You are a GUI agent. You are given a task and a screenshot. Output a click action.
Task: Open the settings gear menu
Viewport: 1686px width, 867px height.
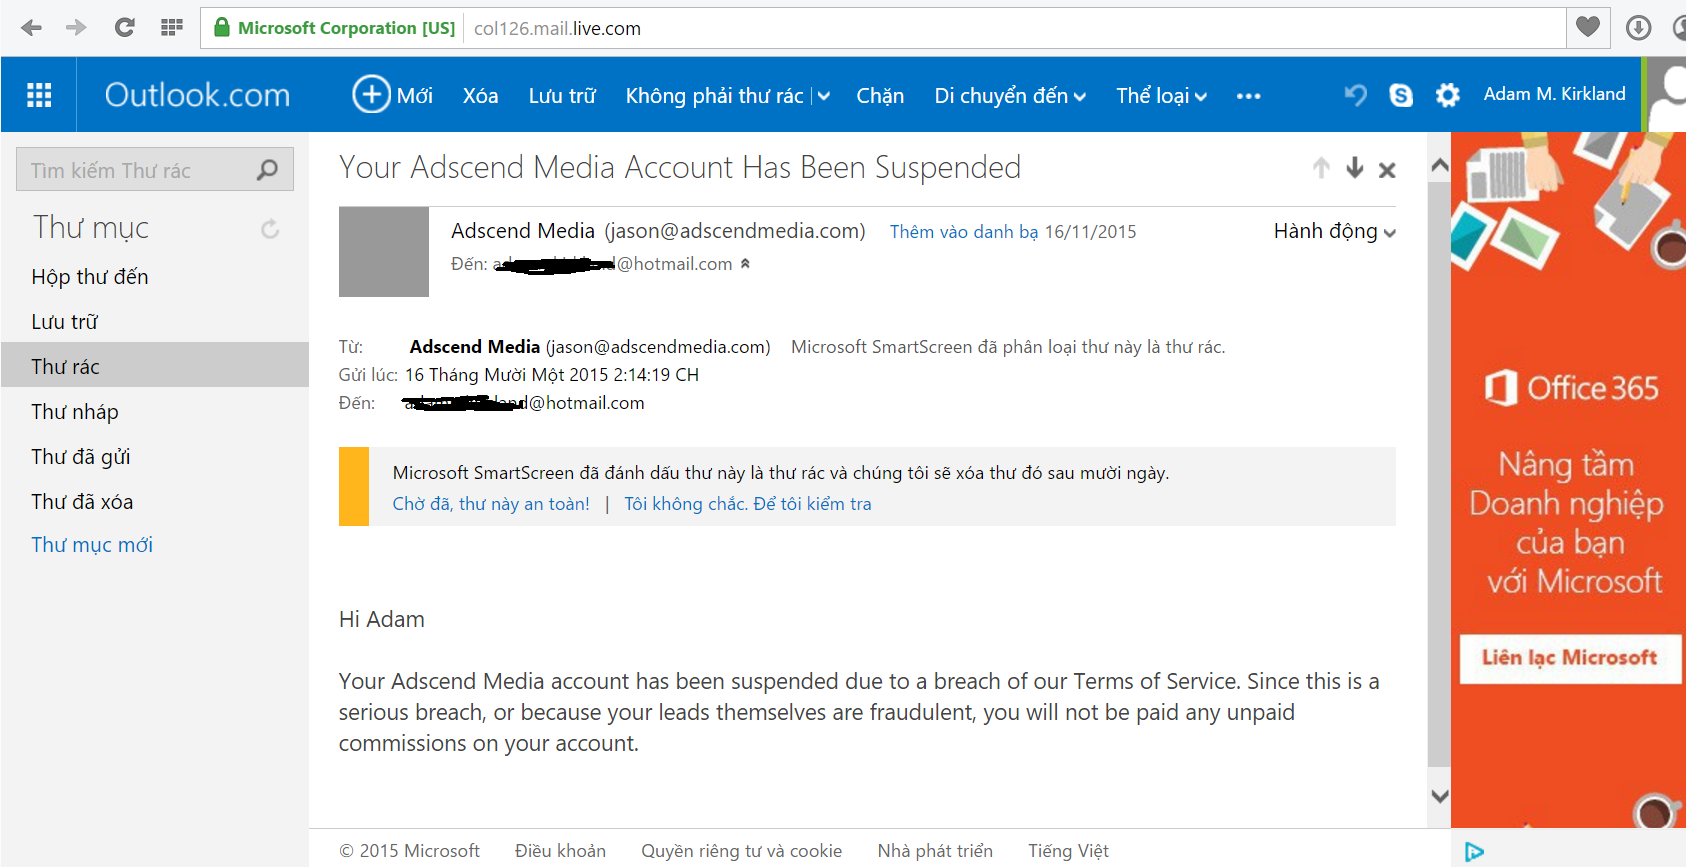click(1447, 95)
